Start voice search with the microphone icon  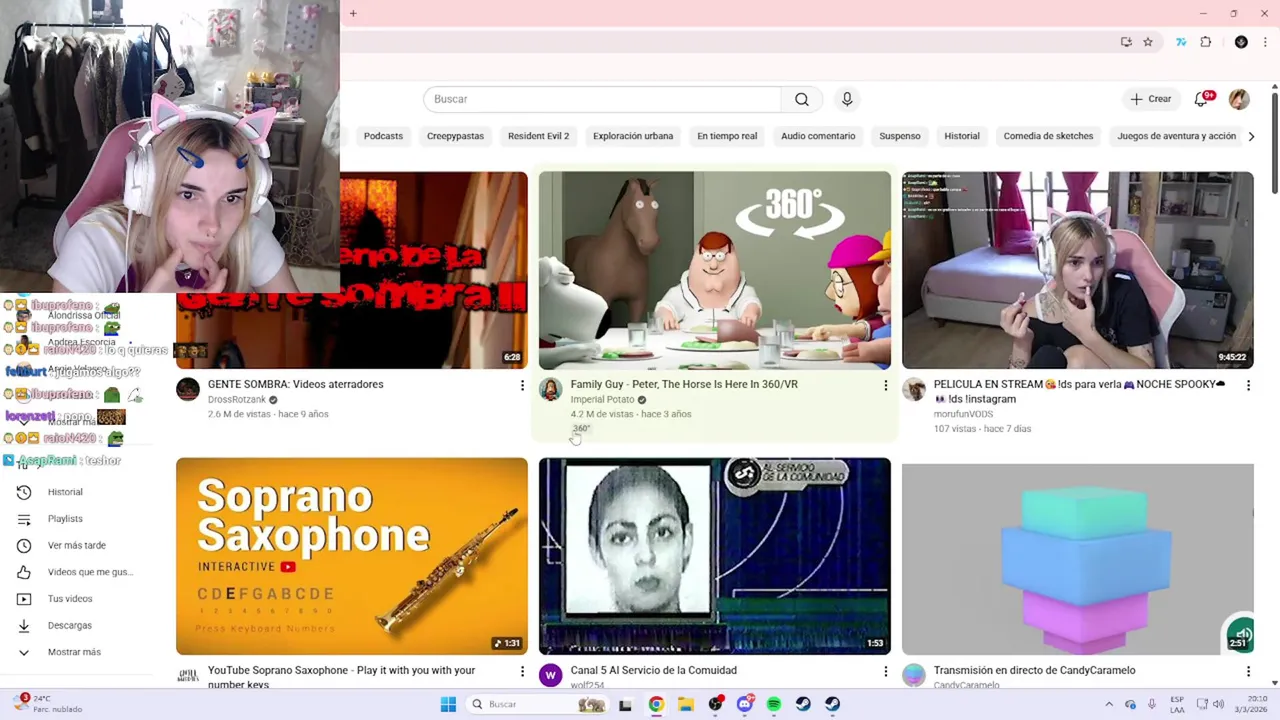pyautogui.click(x=847, y=99)
